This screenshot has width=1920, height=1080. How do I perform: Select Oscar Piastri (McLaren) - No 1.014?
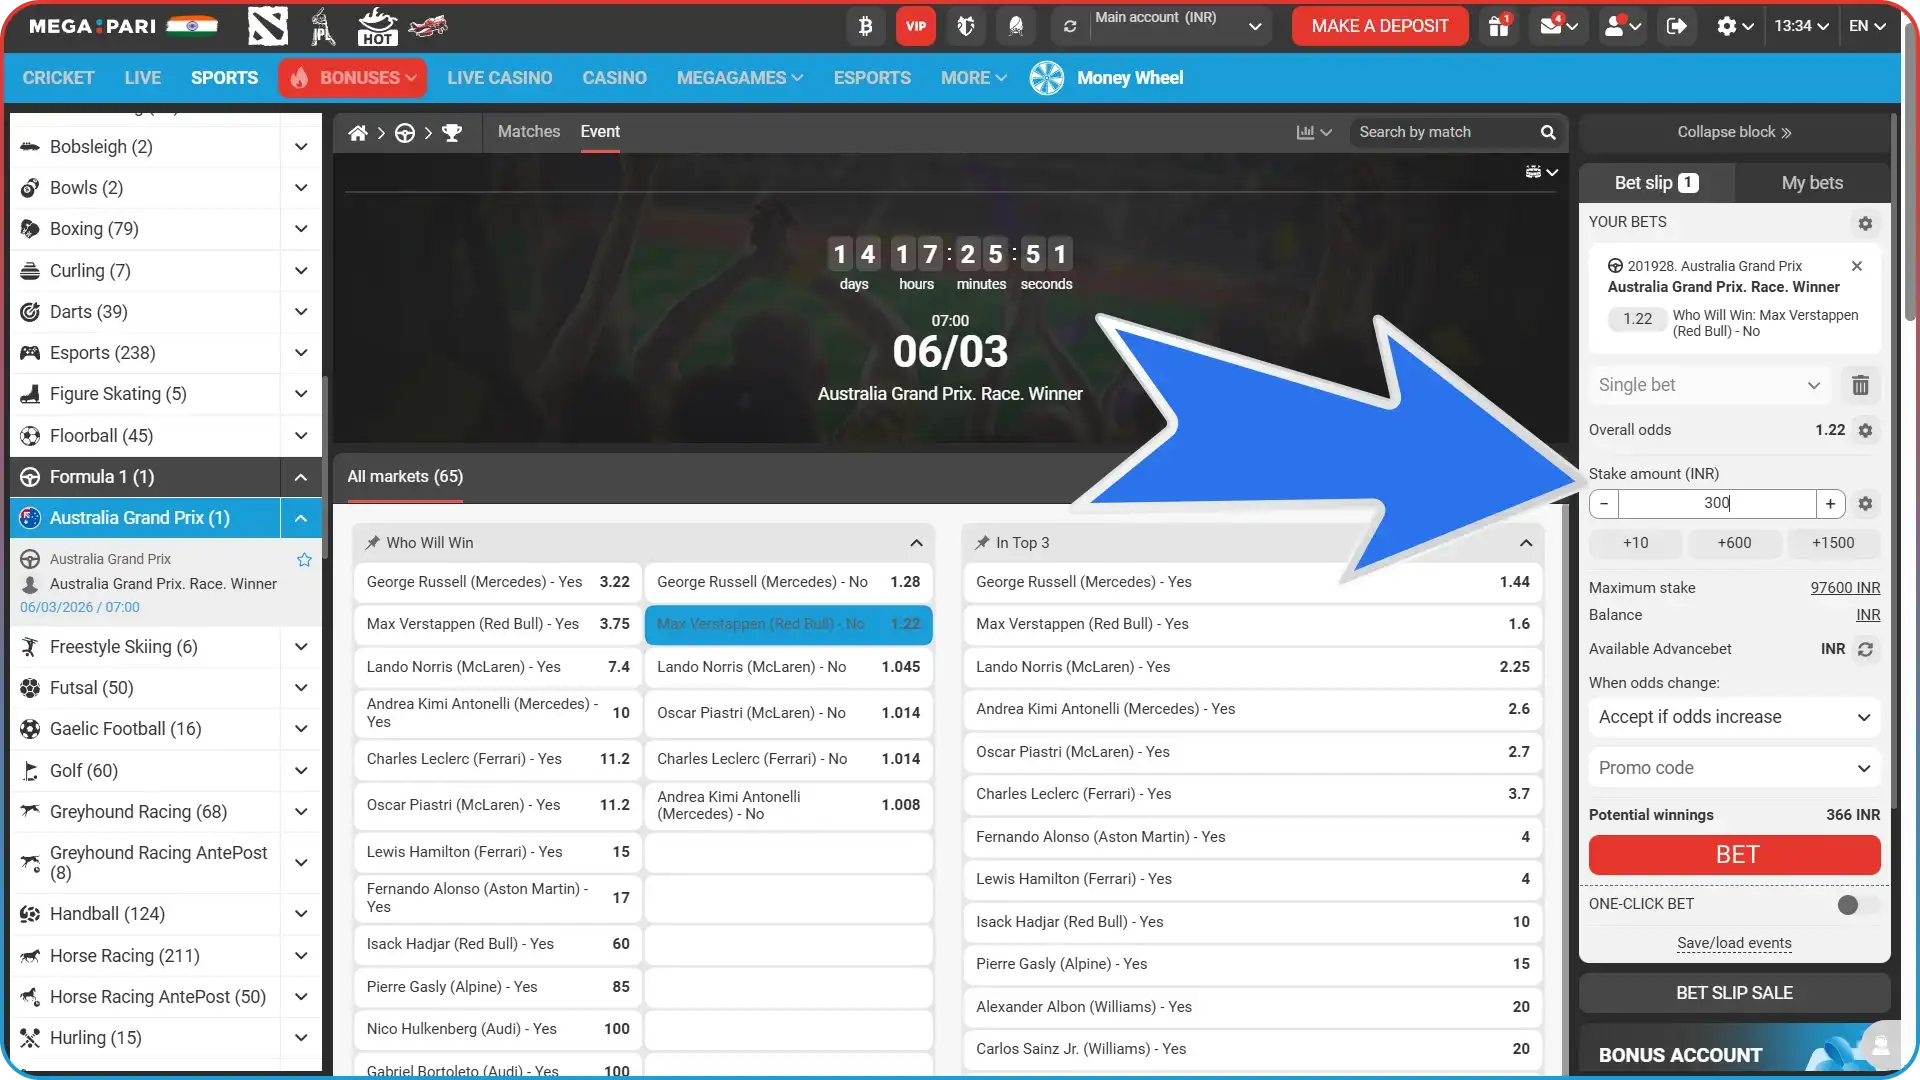(x=789, y=713)
